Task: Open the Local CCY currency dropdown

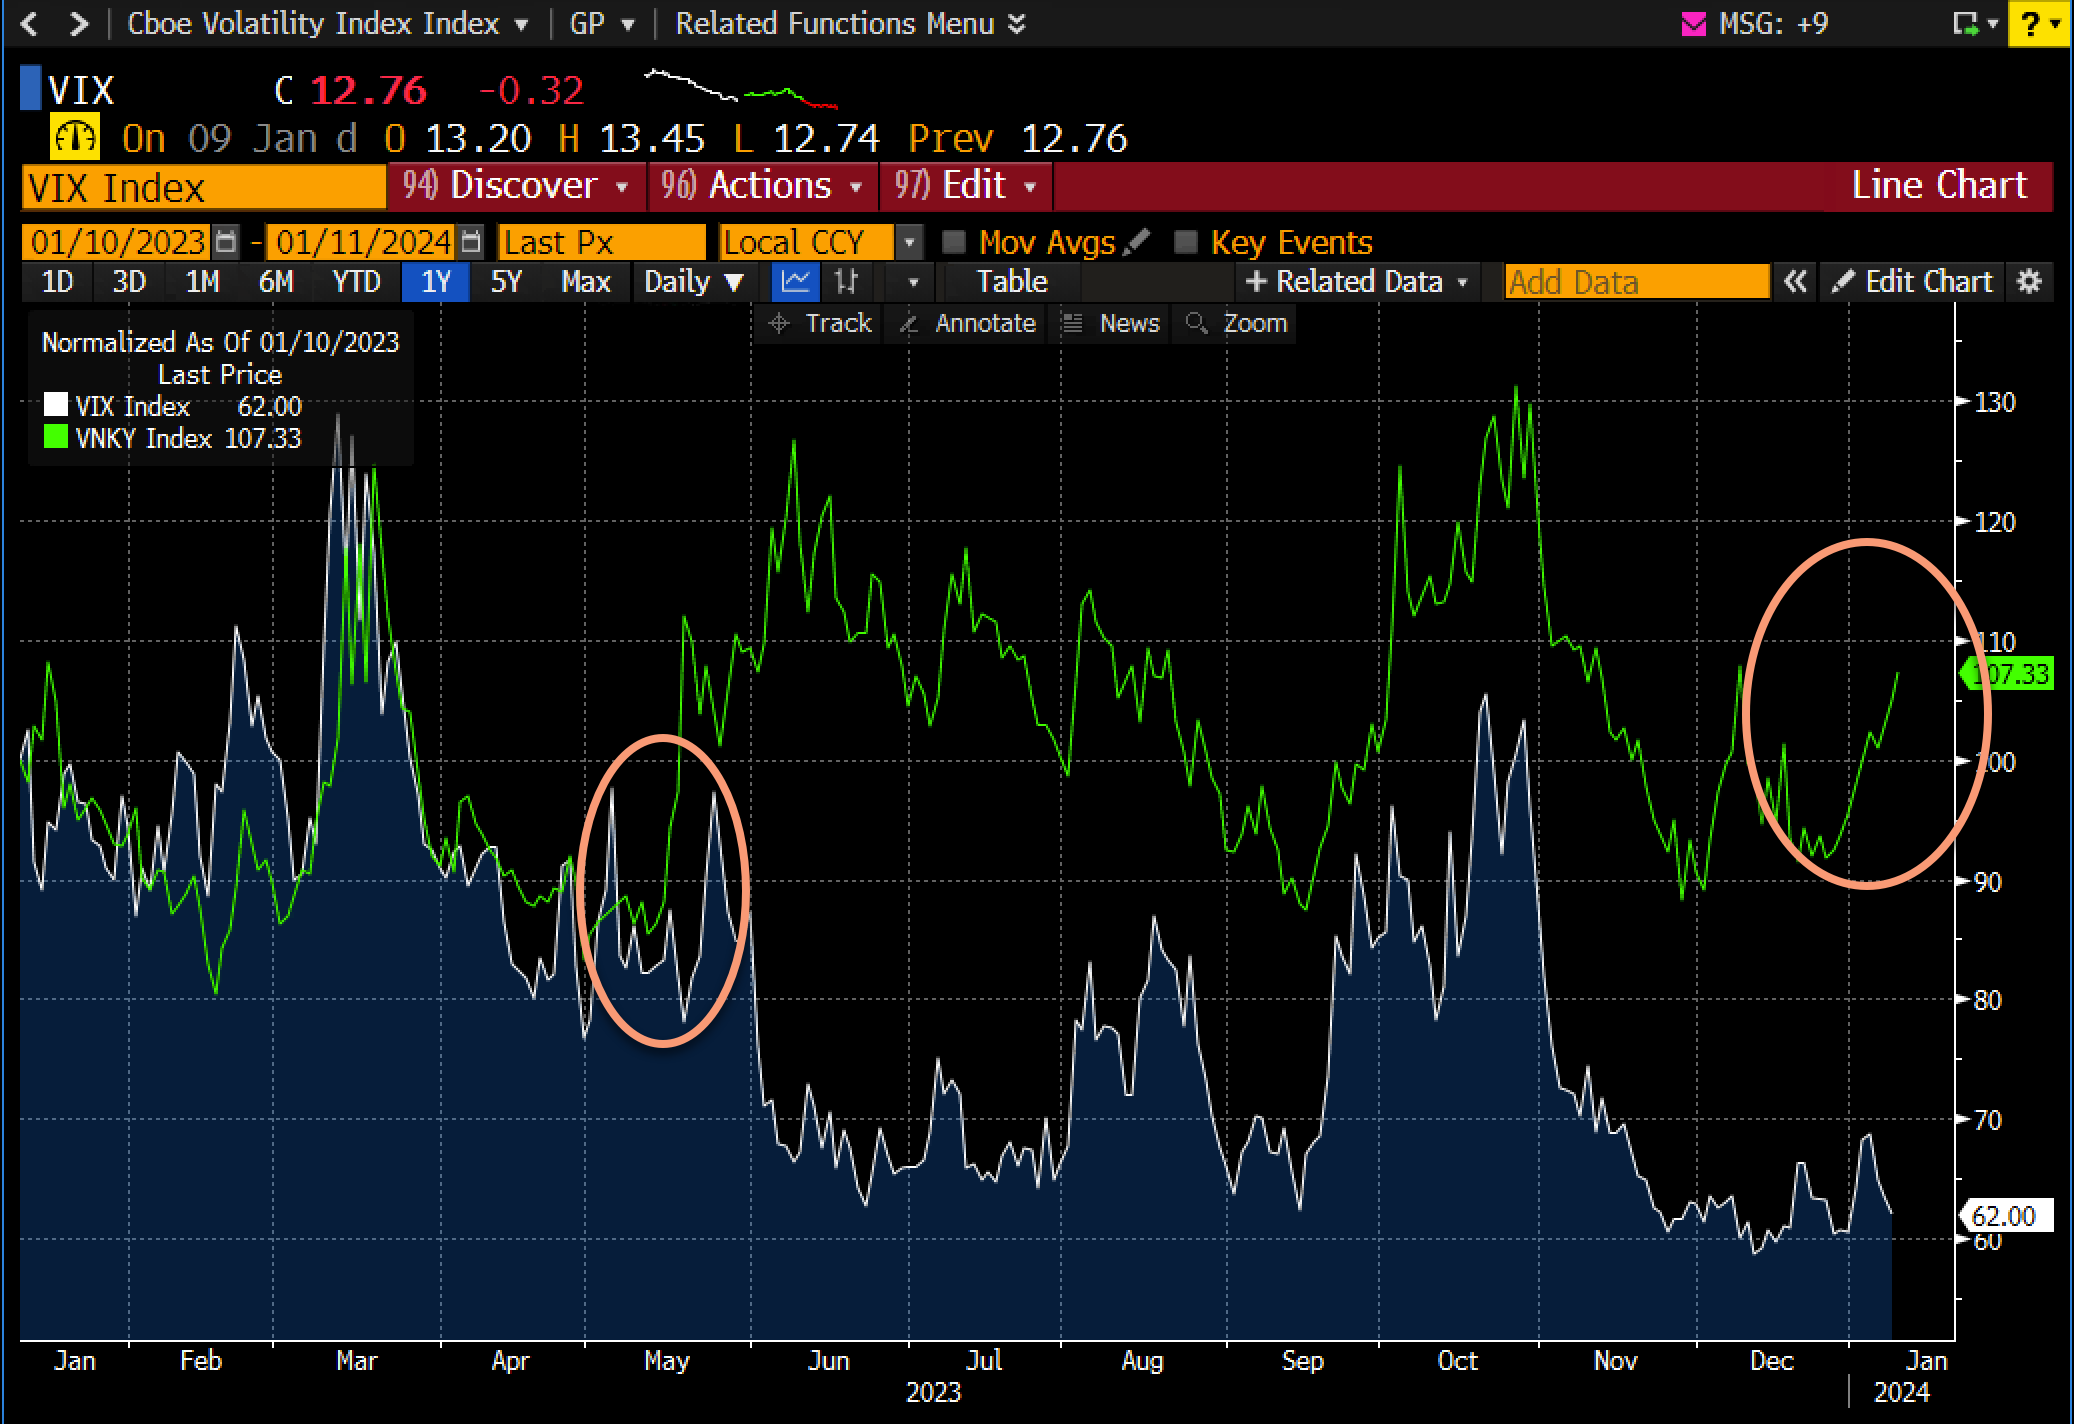Action: point(909,242)
